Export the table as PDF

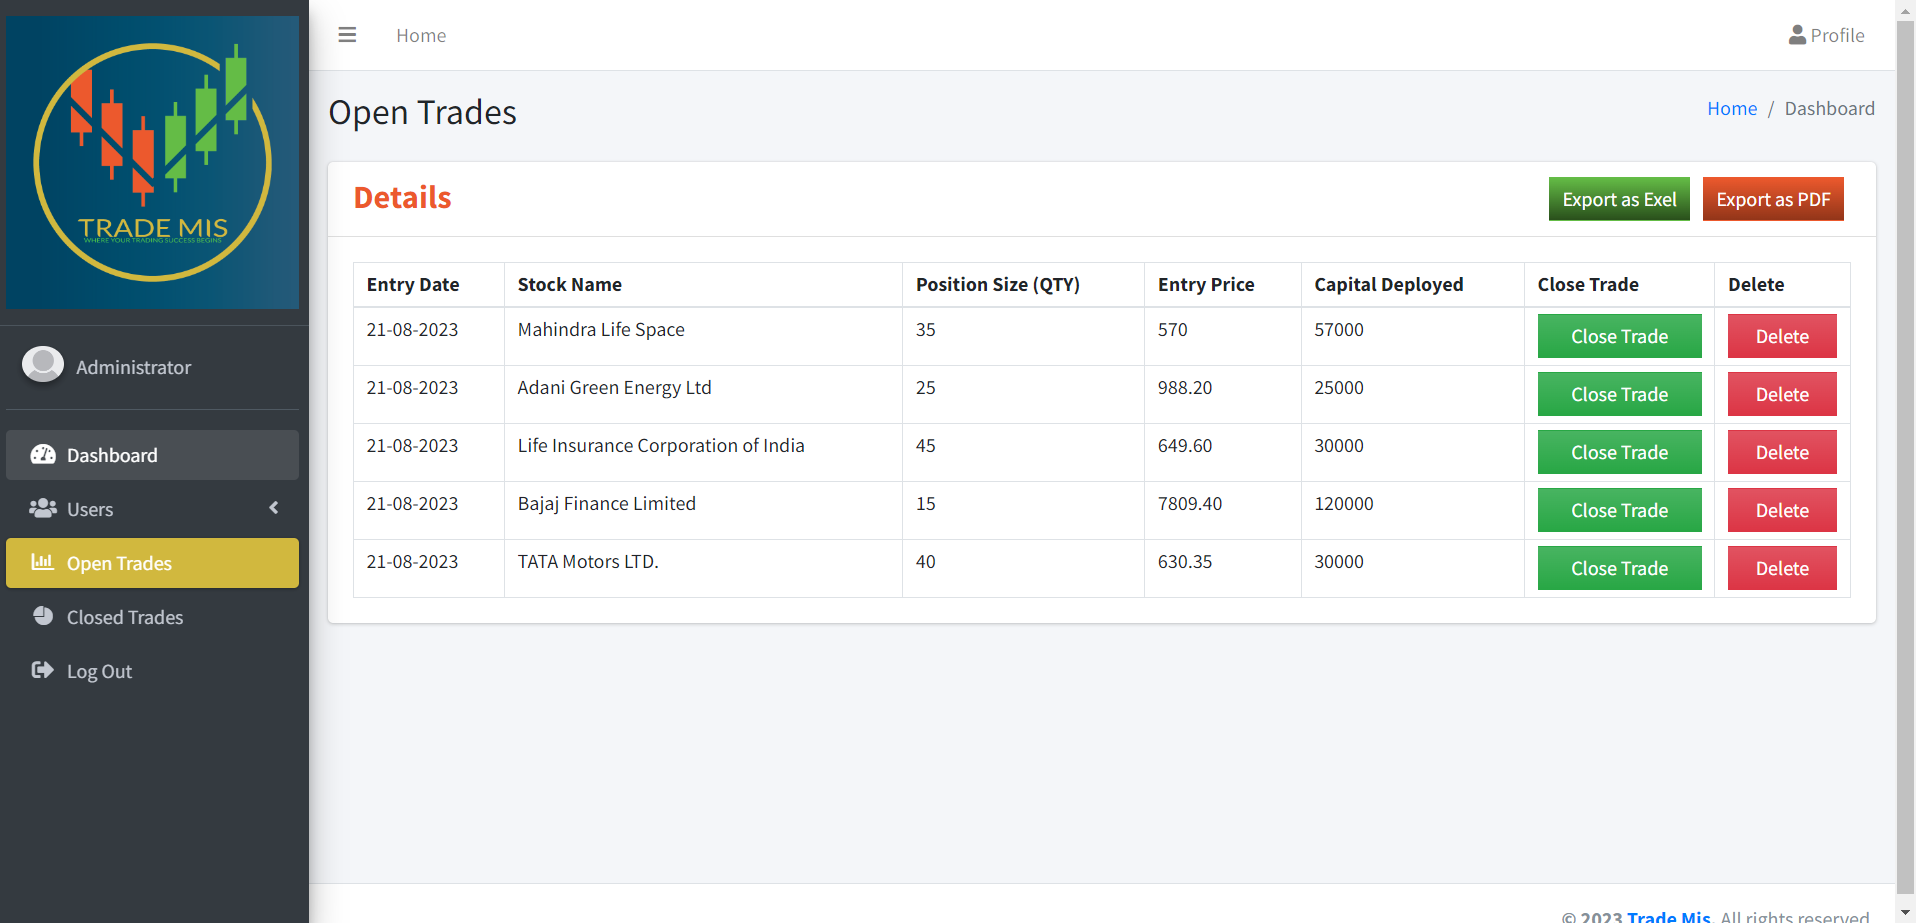point(1772,199)
